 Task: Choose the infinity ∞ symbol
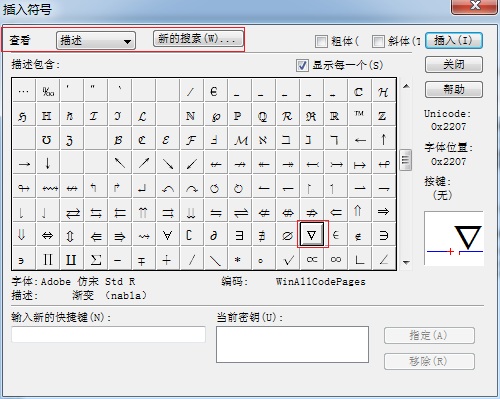336,259
